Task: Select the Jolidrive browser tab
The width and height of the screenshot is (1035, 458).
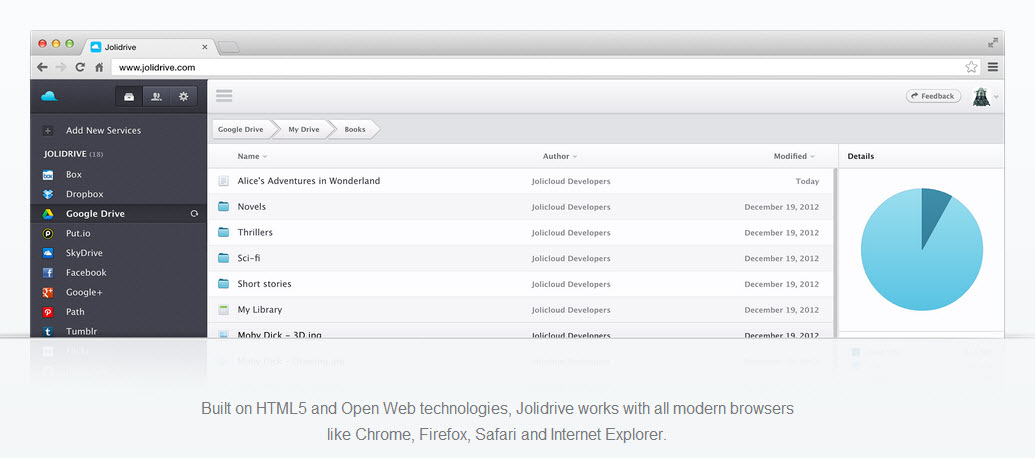Action: tap(149, 47)
